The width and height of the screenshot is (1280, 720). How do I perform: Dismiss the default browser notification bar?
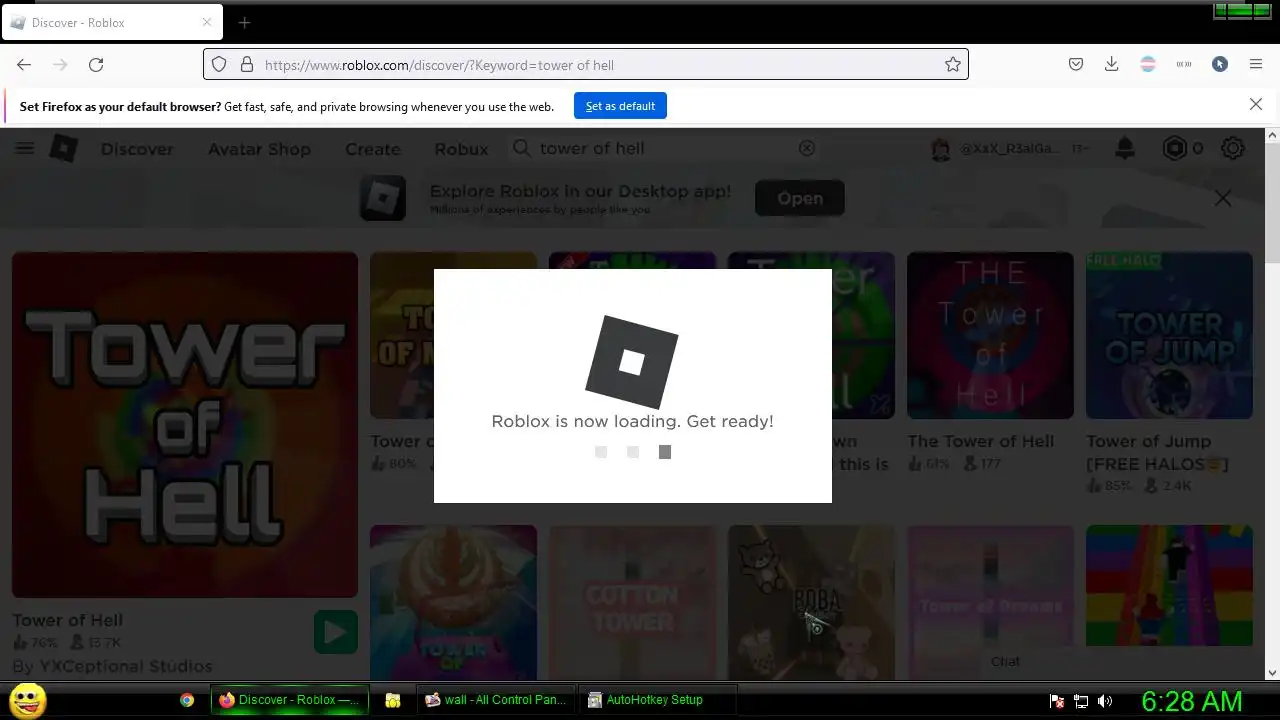point(1256,104)
